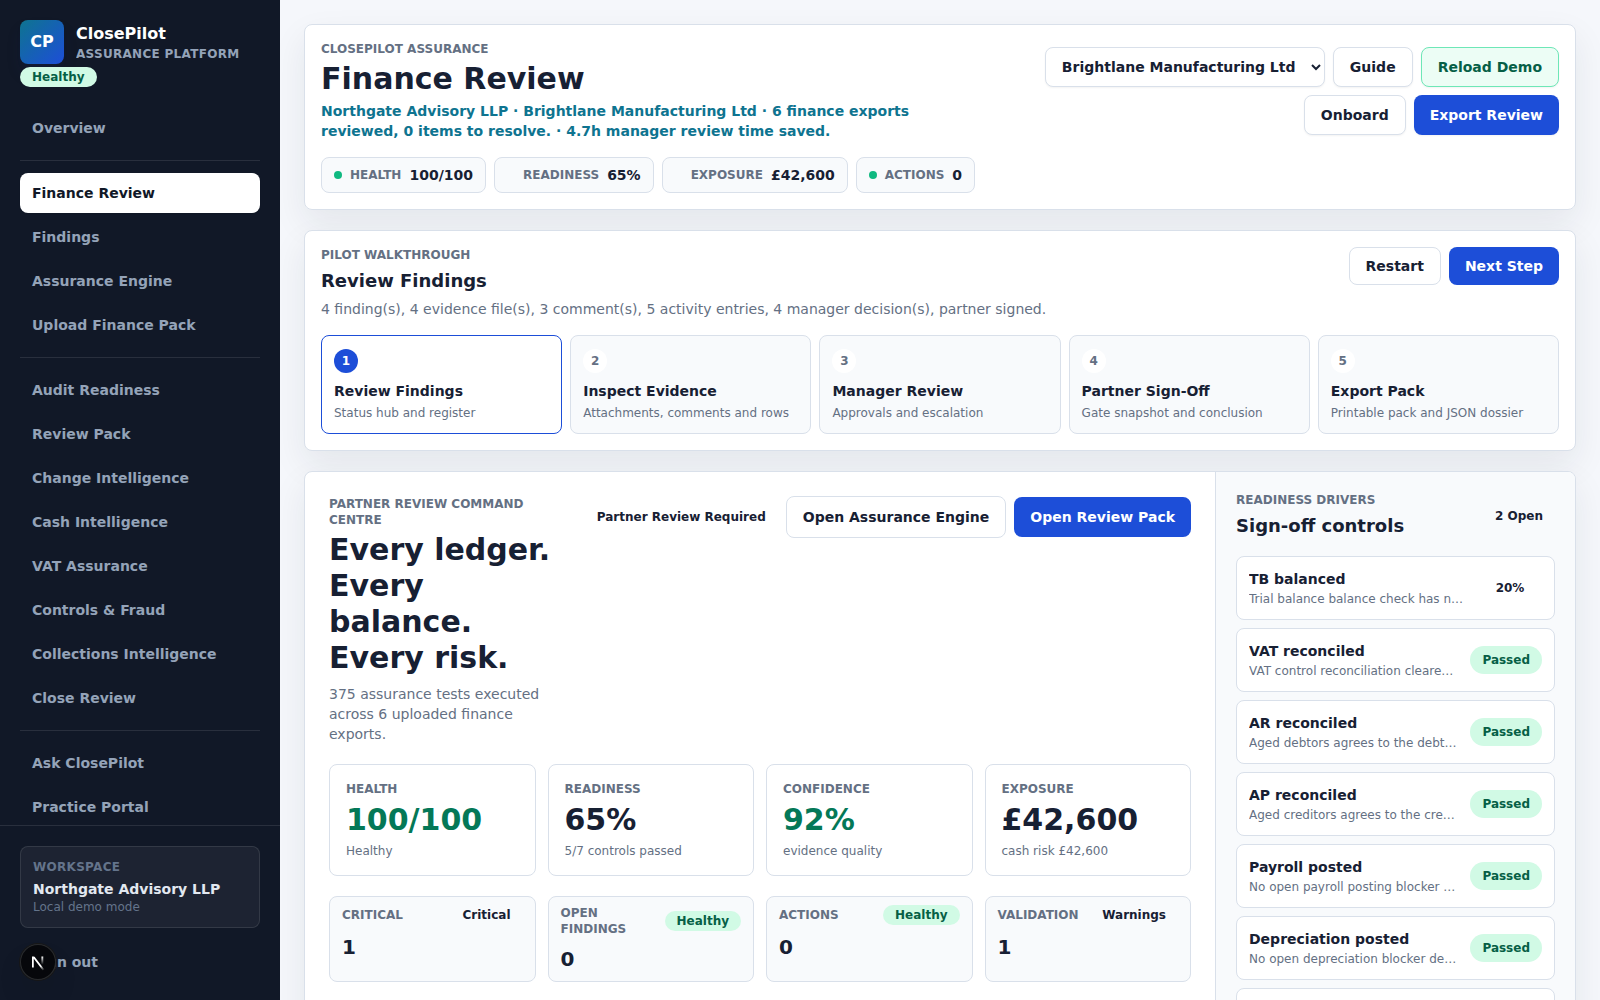Restart the pilot walkthrough

coord(1394,266)
